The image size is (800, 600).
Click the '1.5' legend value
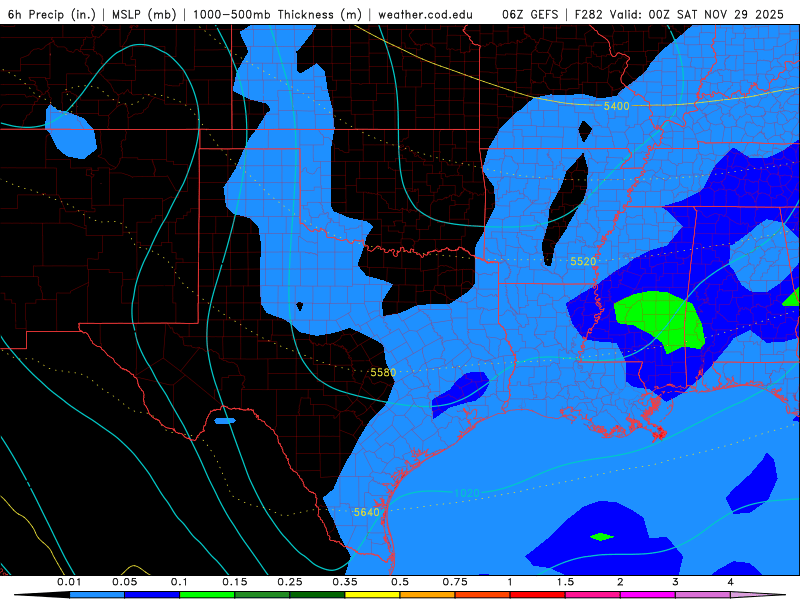click(x=565, y=582)
